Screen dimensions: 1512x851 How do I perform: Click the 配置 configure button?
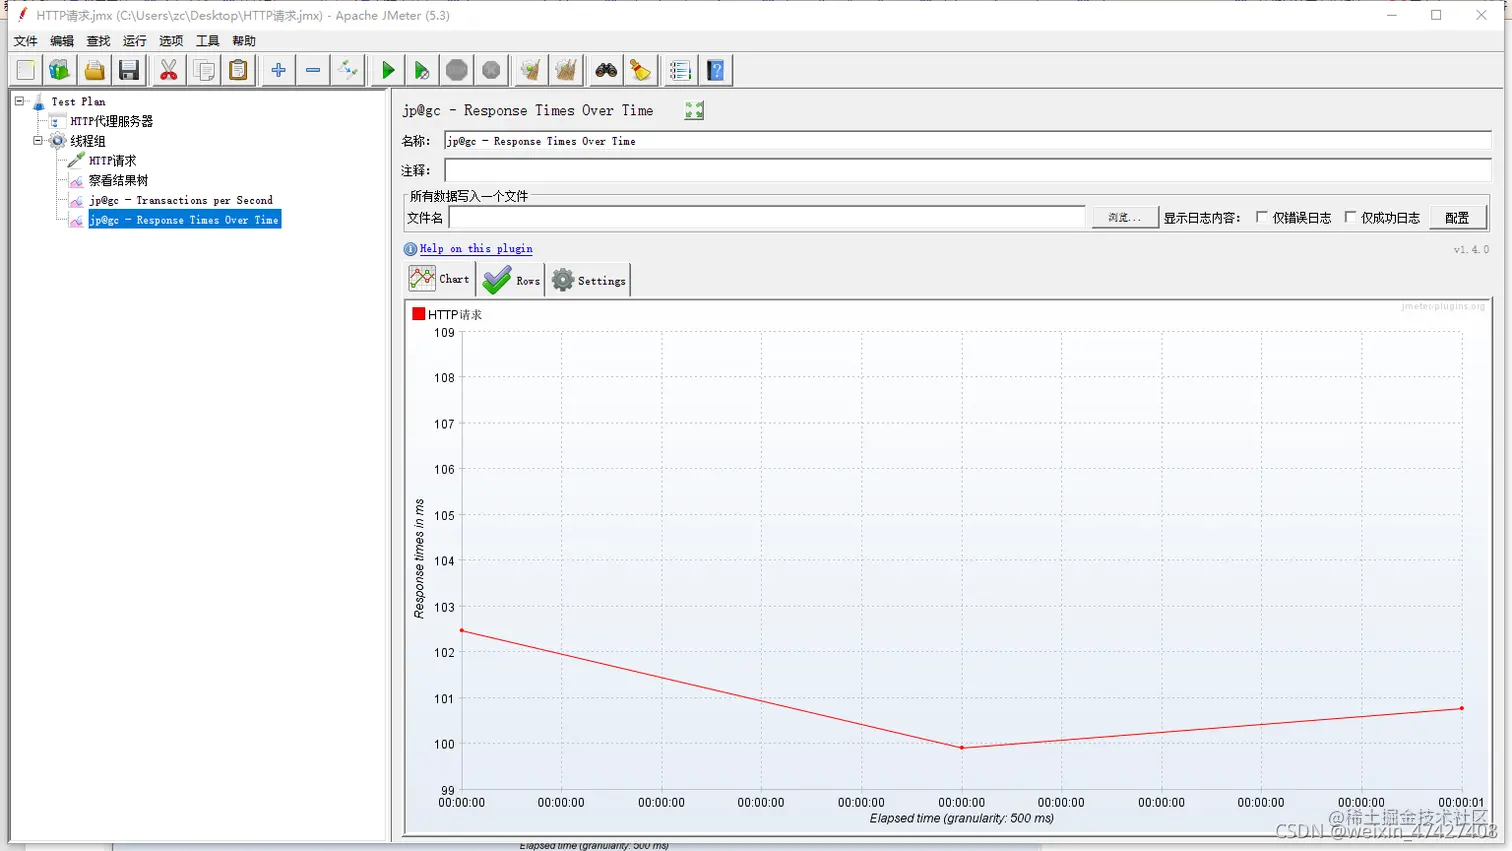[x=1457, y=217]
